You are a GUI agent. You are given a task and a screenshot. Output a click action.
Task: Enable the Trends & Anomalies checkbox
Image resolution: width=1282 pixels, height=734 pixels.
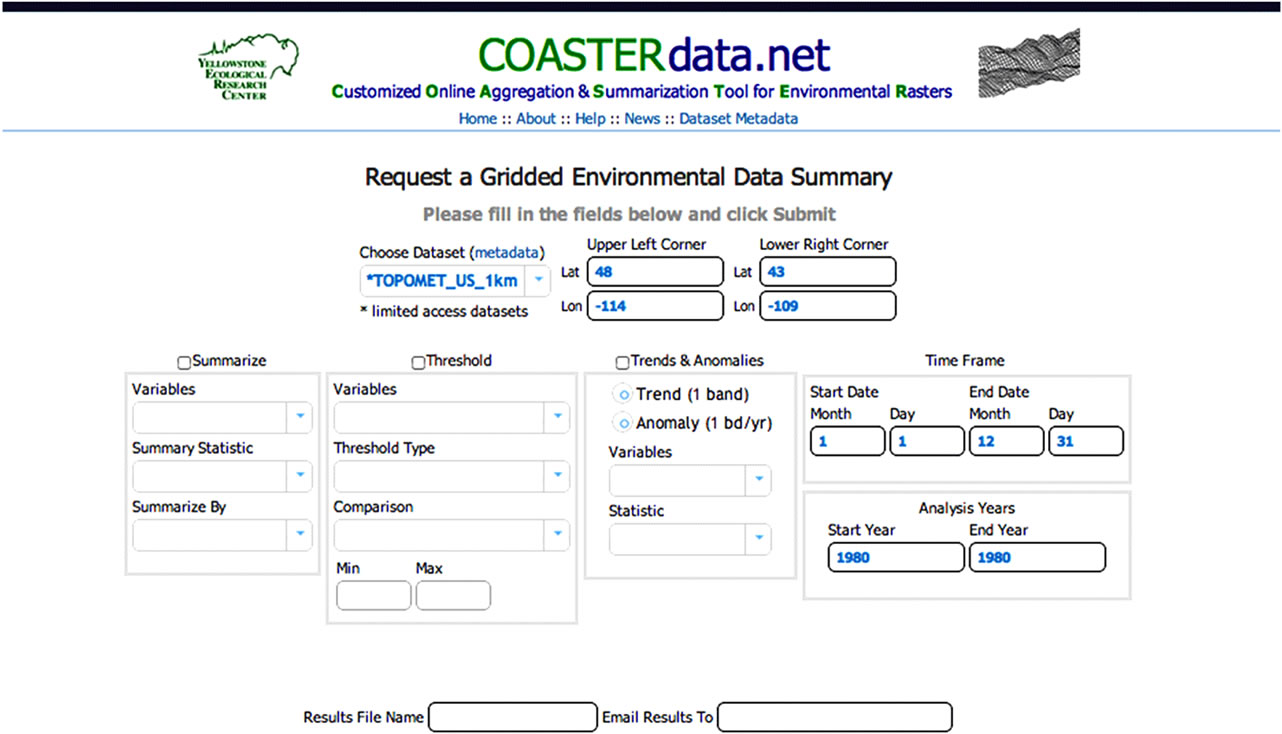point(622,362)
